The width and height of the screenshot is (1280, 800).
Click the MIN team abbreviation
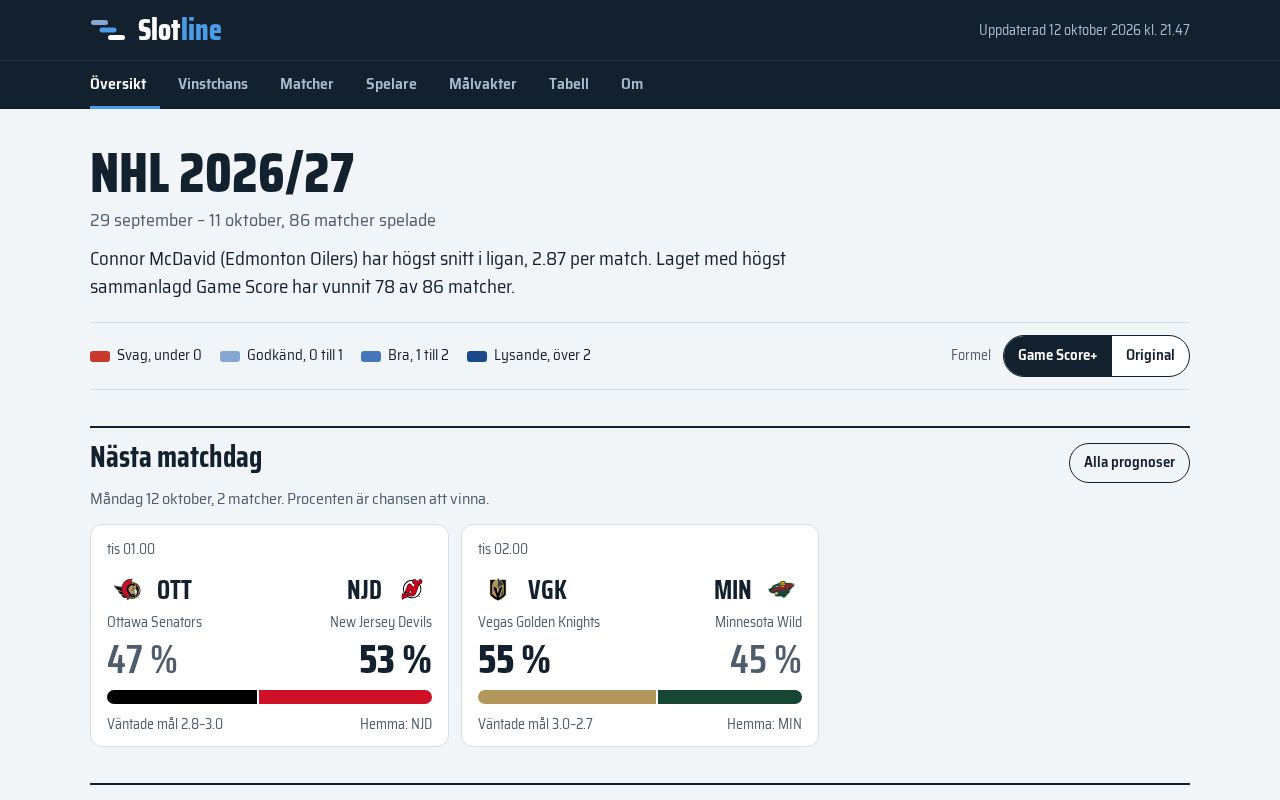click(733, 590)
